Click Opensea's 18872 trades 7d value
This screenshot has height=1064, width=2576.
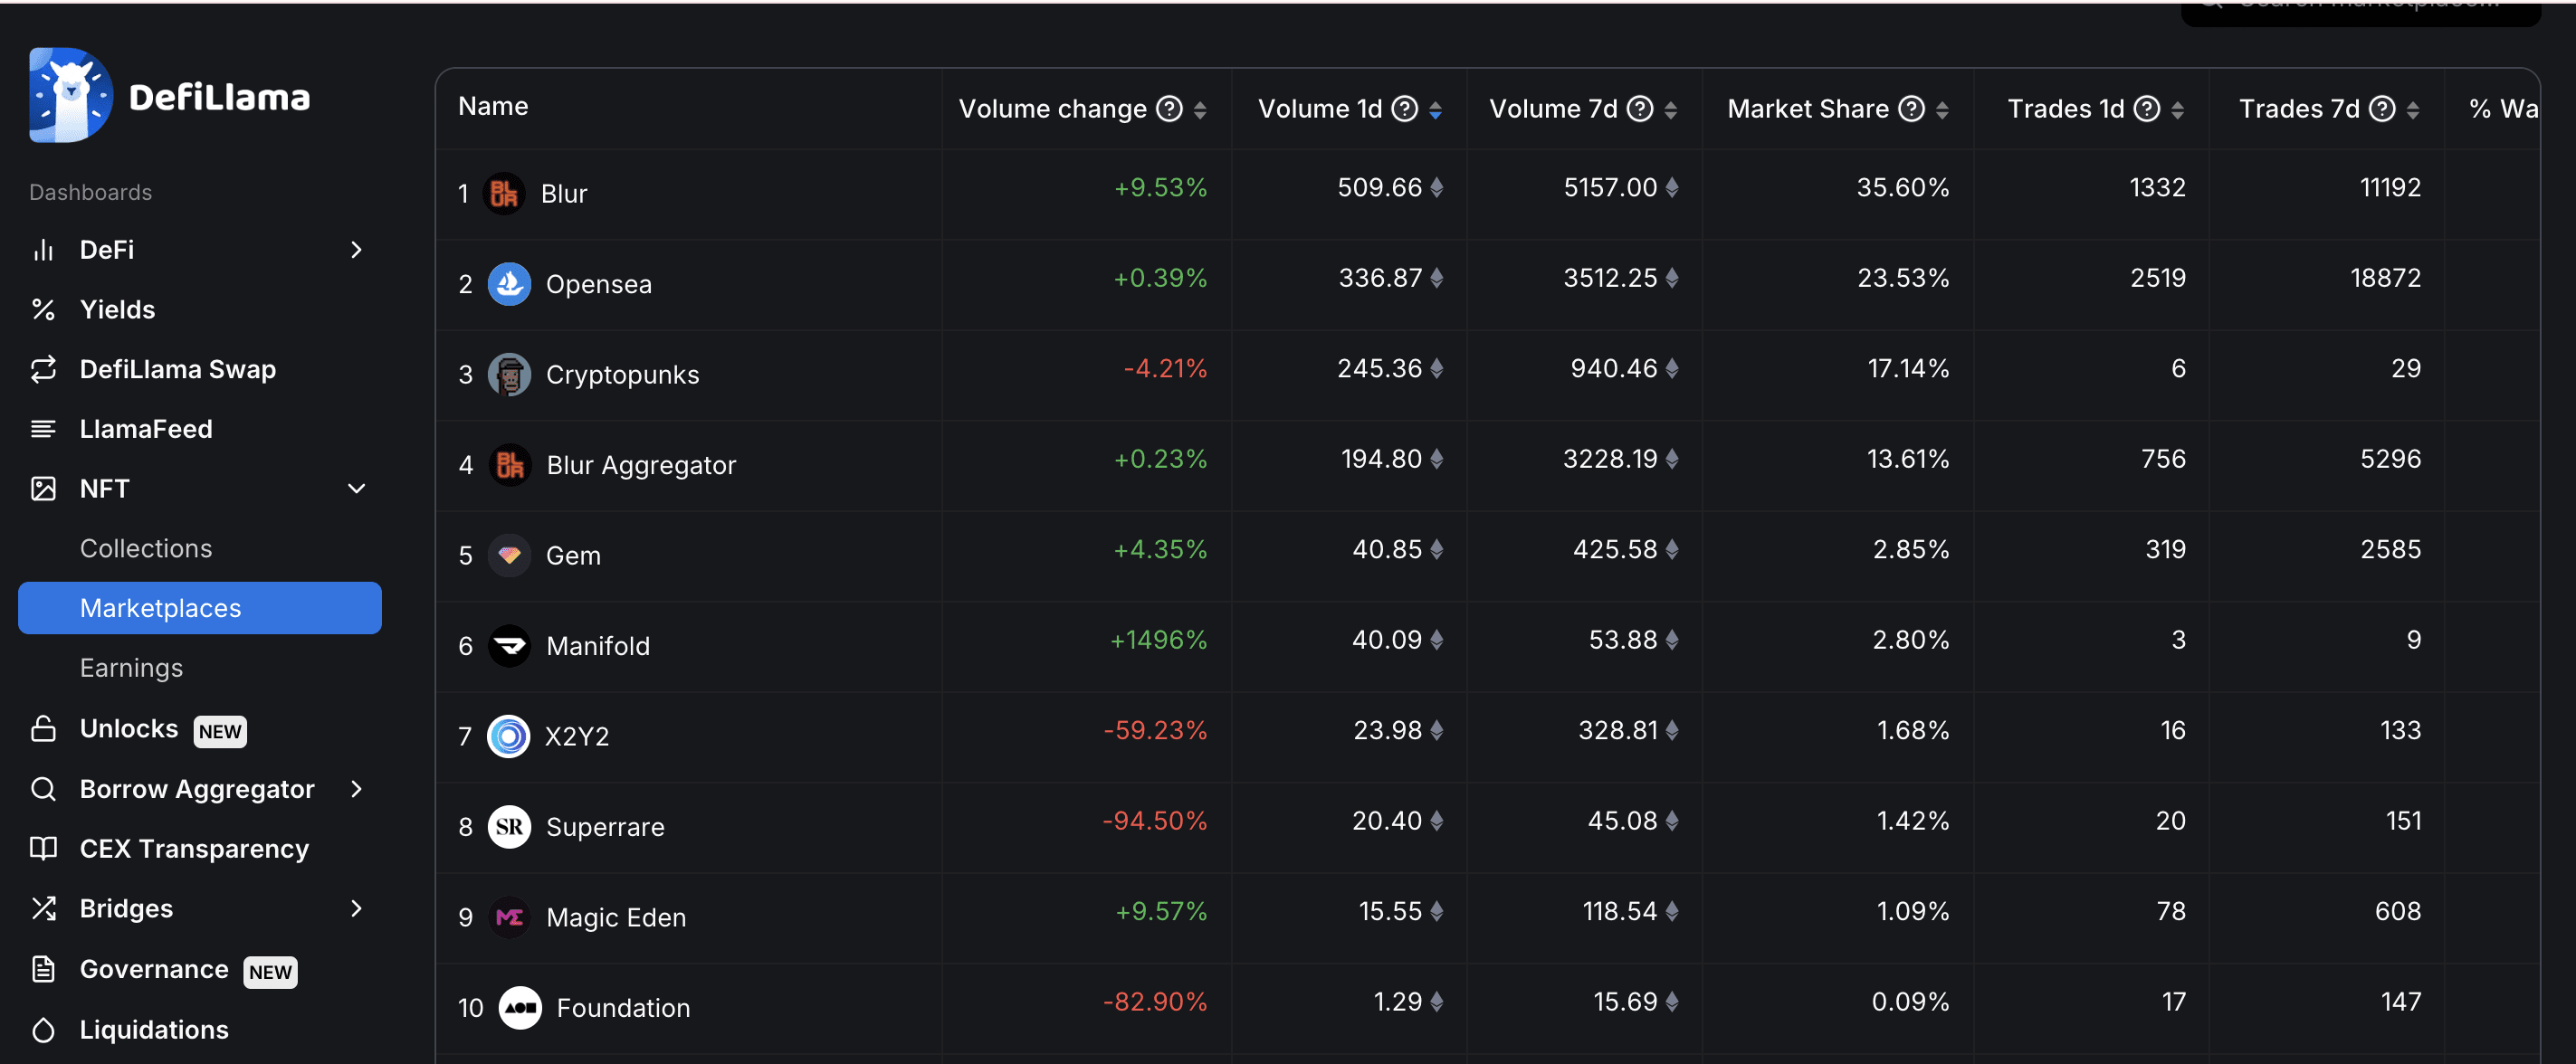pos(2385,278)
